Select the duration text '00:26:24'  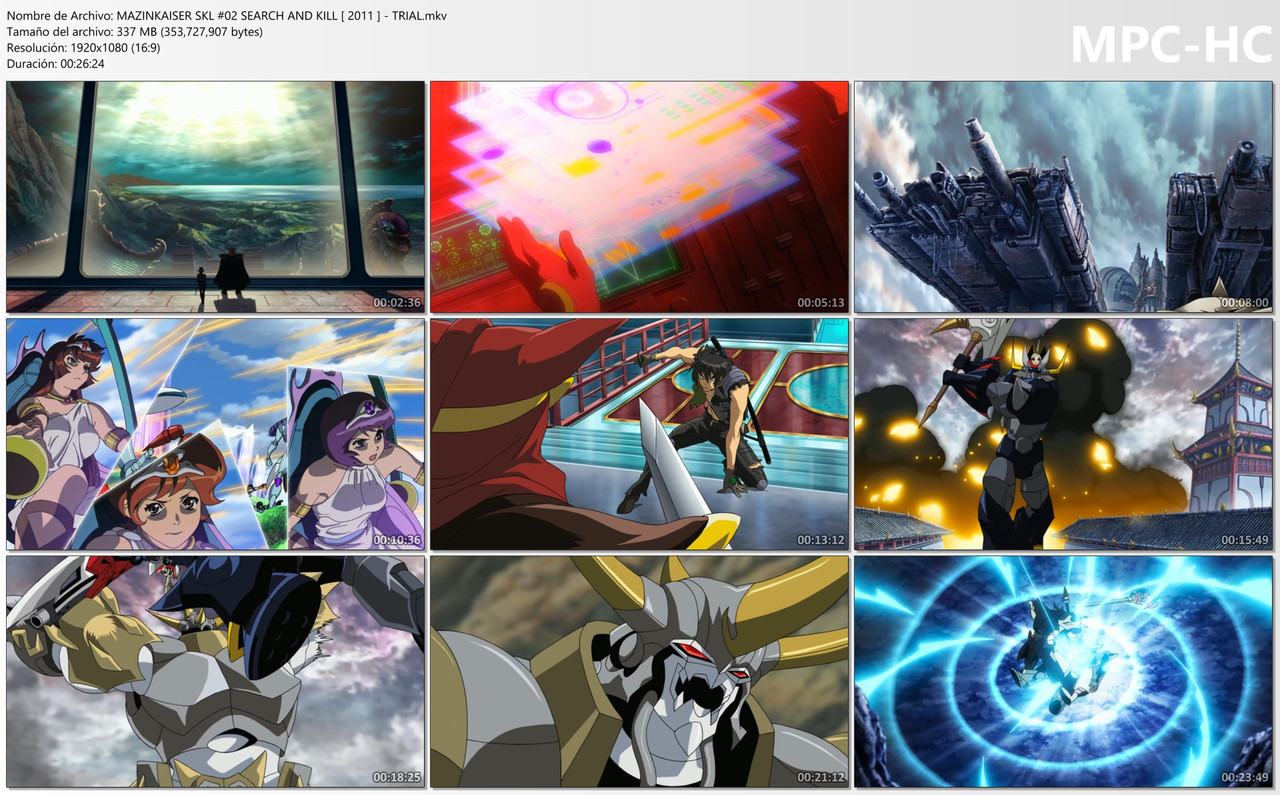click(82, 63)
